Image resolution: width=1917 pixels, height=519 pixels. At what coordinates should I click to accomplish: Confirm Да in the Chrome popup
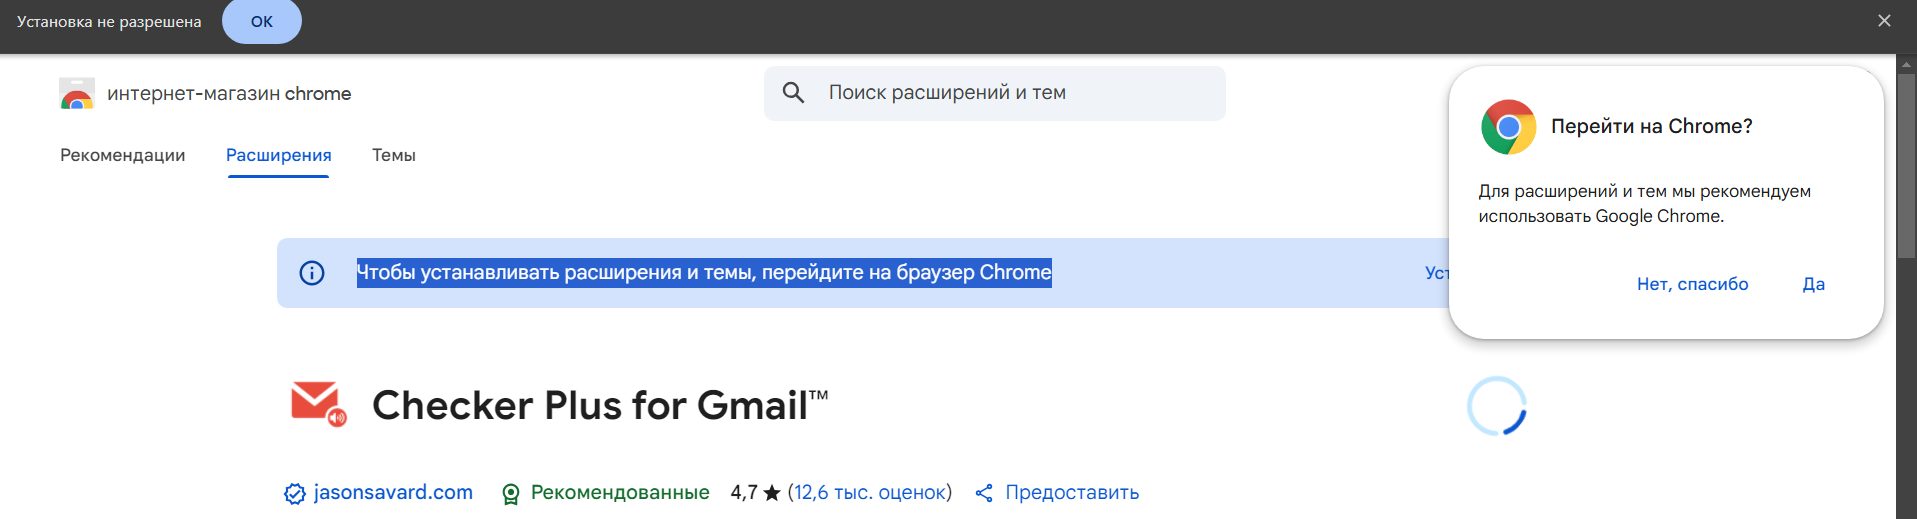1813,284
